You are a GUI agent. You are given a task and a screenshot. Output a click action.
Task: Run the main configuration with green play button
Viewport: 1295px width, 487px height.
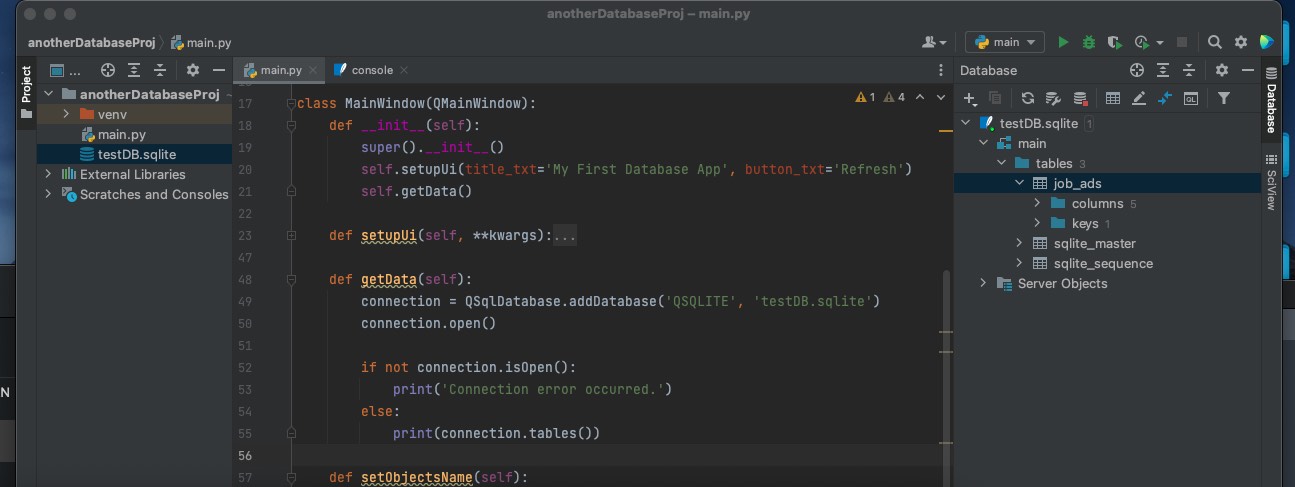pyautogui.click(x=1063, y=42)
